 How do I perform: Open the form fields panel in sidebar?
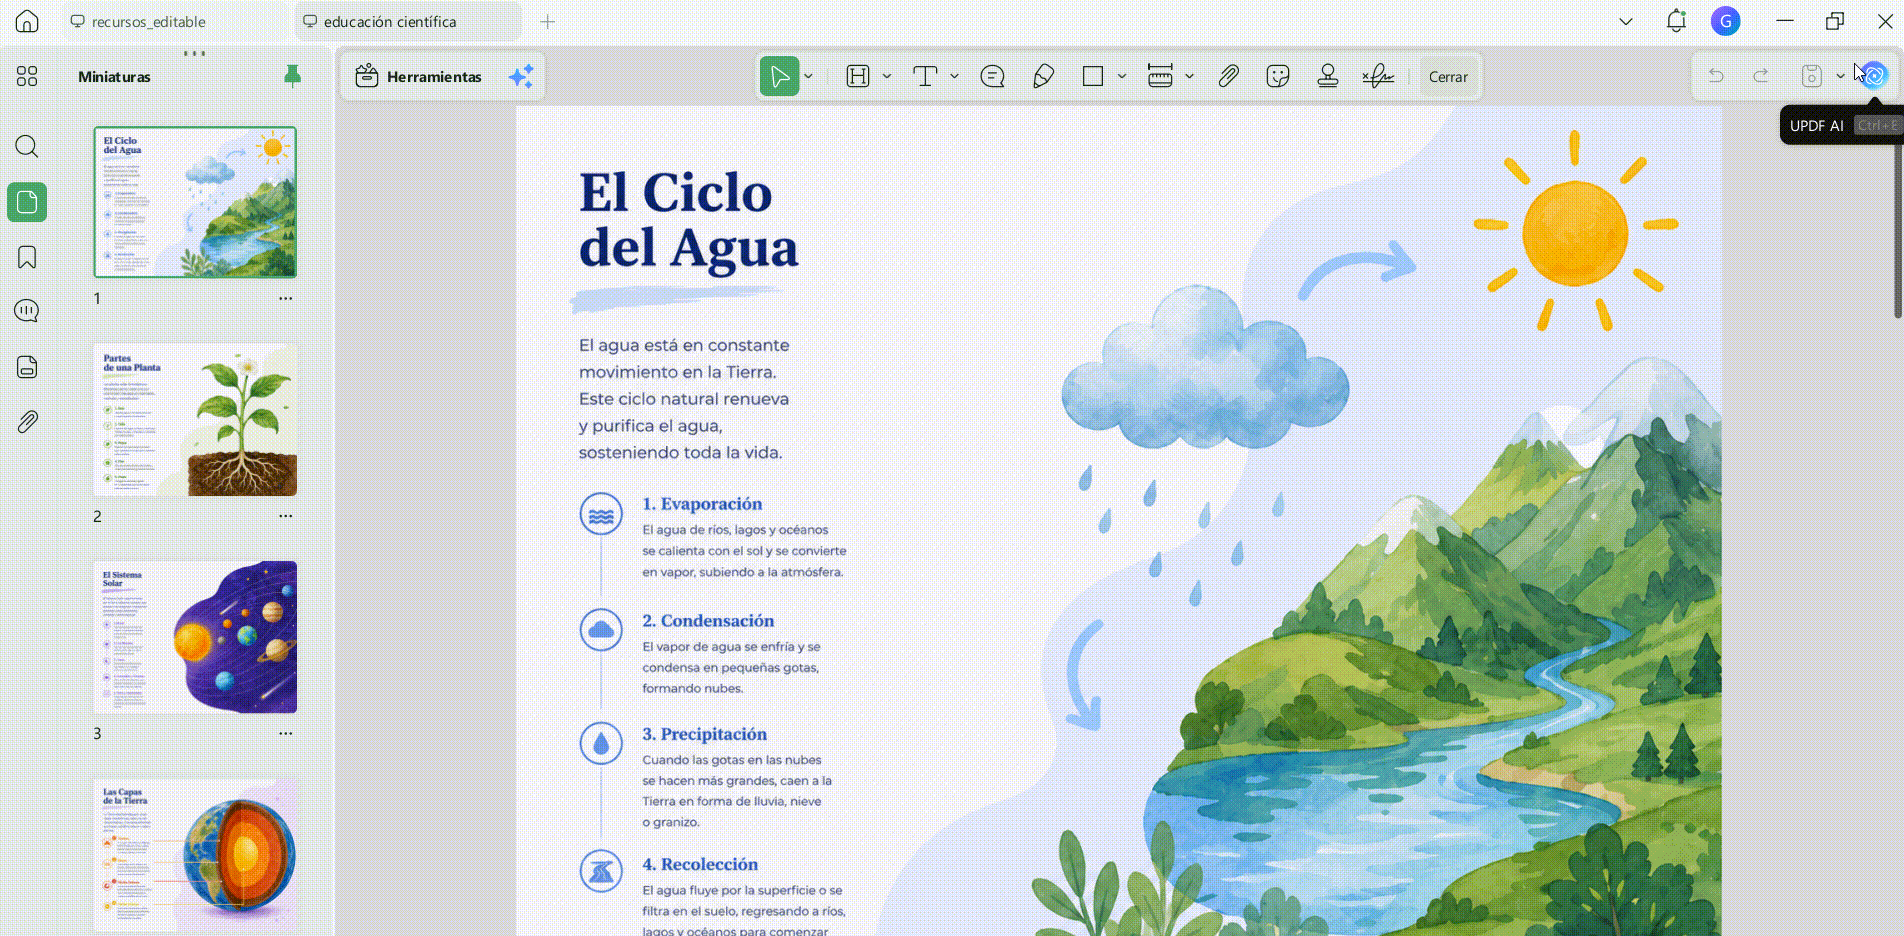tap(27, 367)
